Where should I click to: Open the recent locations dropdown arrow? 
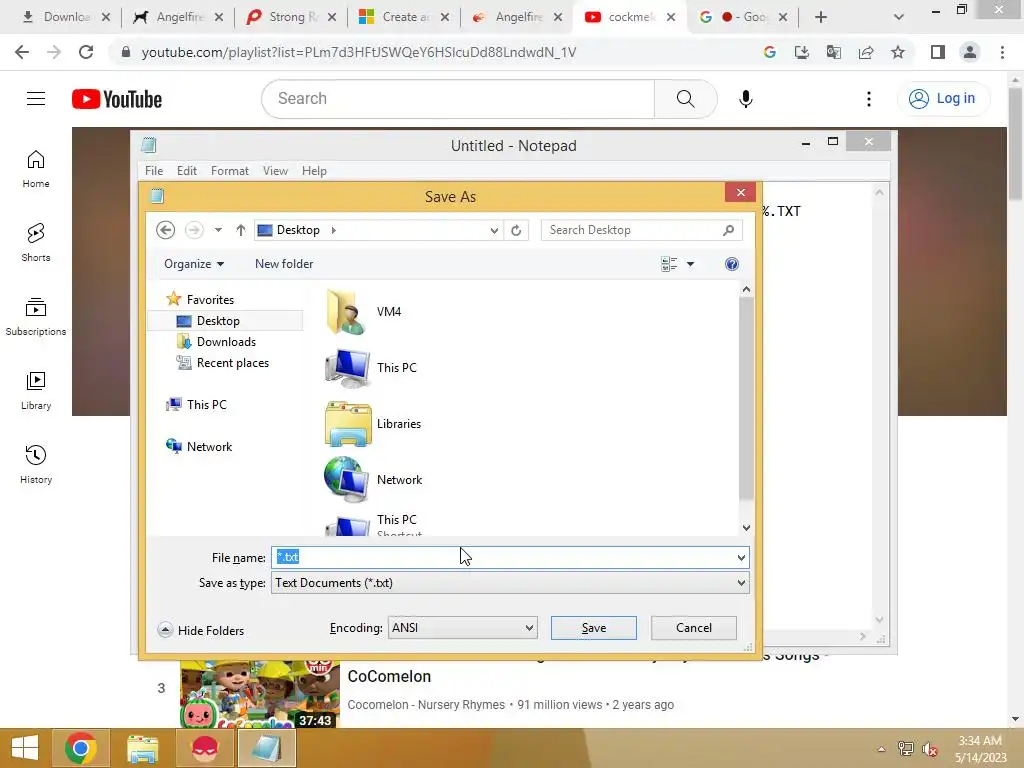coord(218,230)
